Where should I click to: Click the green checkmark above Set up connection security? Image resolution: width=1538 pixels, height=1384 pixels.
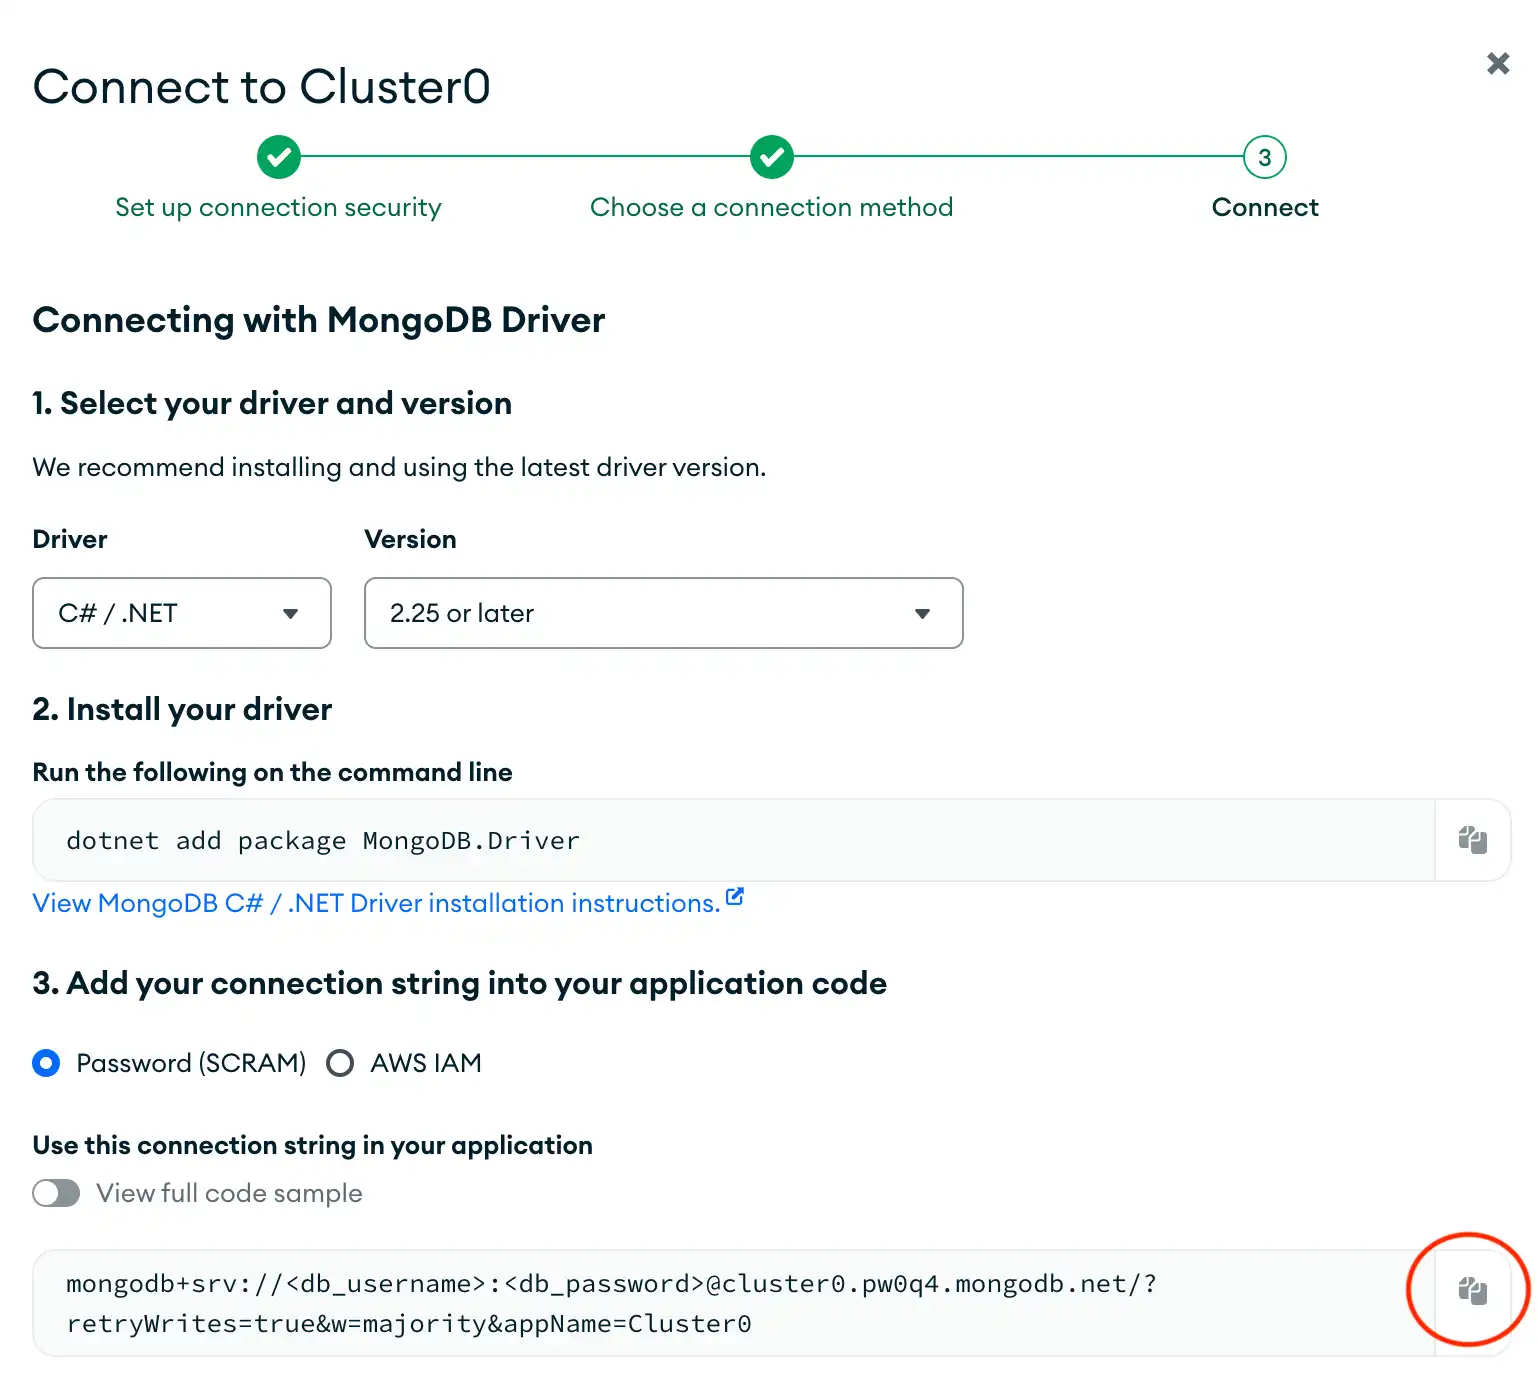pyautogui.click(x=278, y=157)
